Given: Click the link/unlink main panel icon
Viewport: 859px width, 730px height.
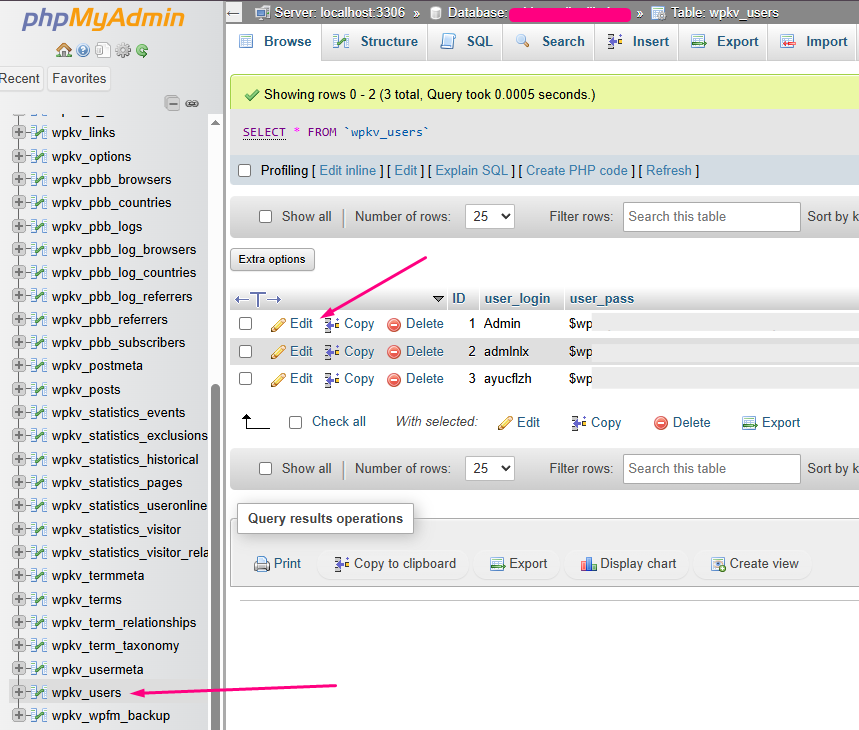Looking at the screenshot, I should tap(192, 103).
